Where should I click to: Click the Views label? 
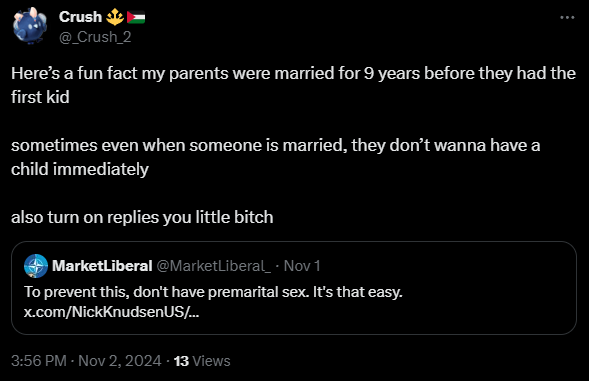tap(211, 361)
